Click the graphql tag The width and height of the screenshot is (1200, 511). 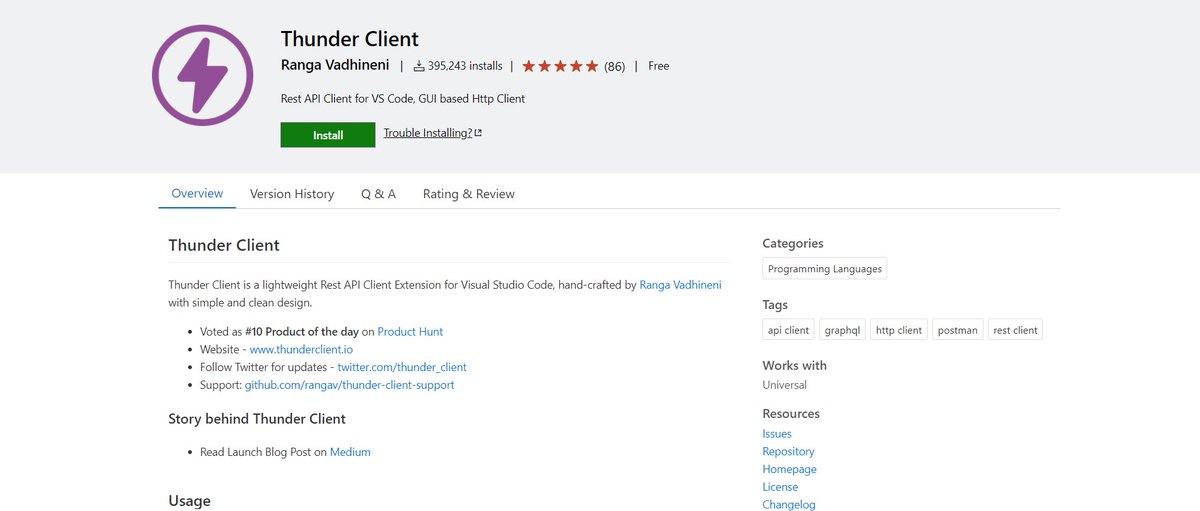[x=843, y=330]
